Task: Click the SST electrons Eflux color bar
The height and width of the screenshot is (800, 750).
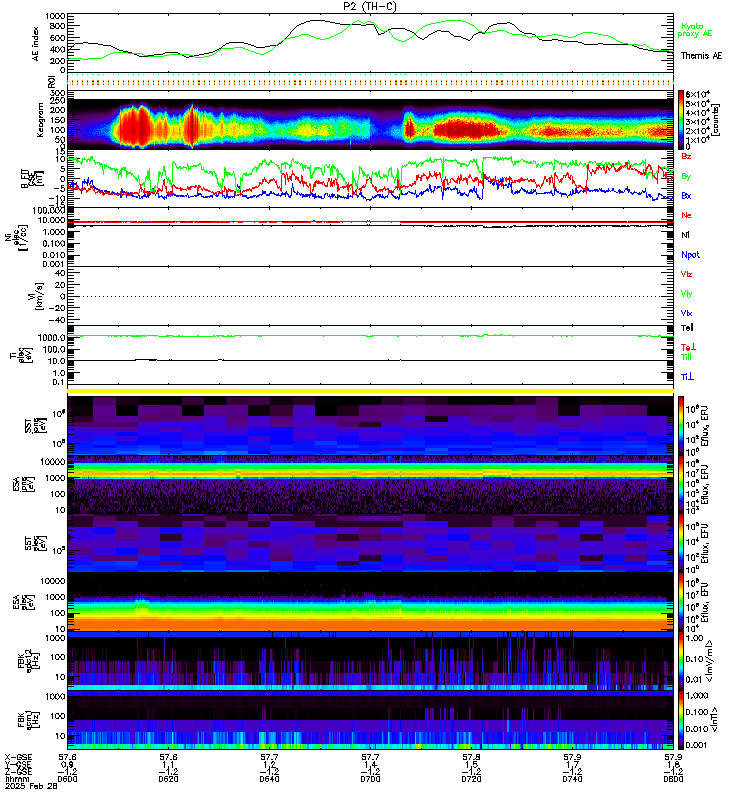Action: click(x=681, y=543)
